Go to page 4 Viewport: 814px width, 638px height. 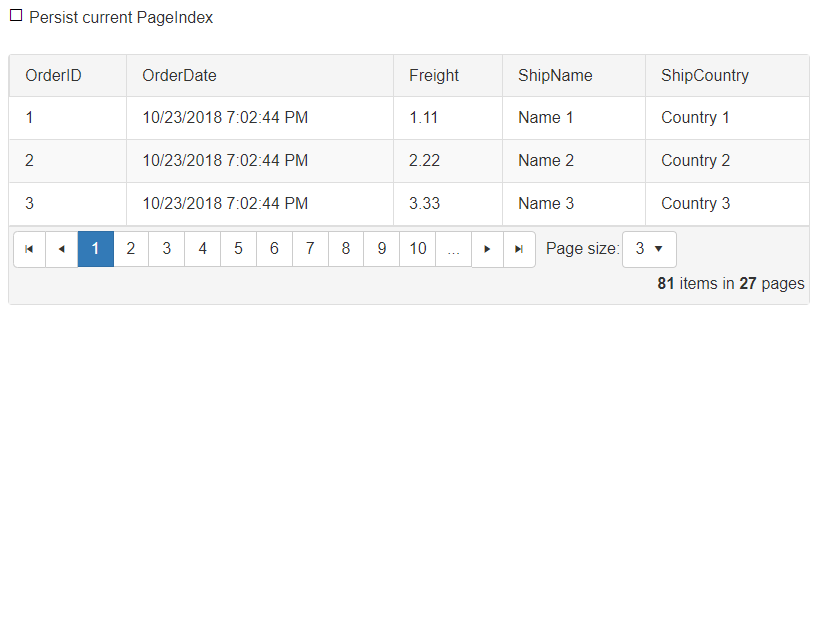point(202,249)
